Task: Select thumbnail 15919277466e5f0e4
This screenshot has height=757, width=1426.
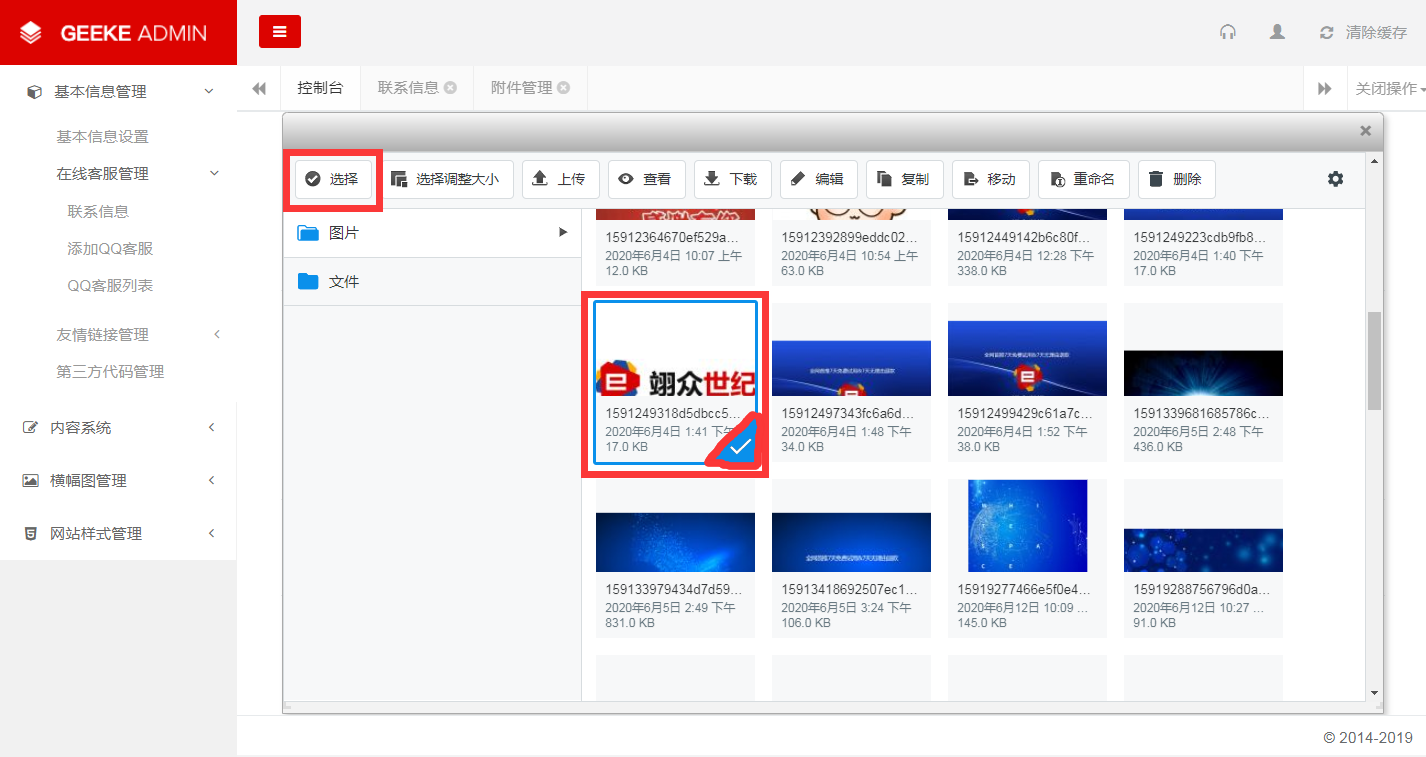Action: (1027, 558)
